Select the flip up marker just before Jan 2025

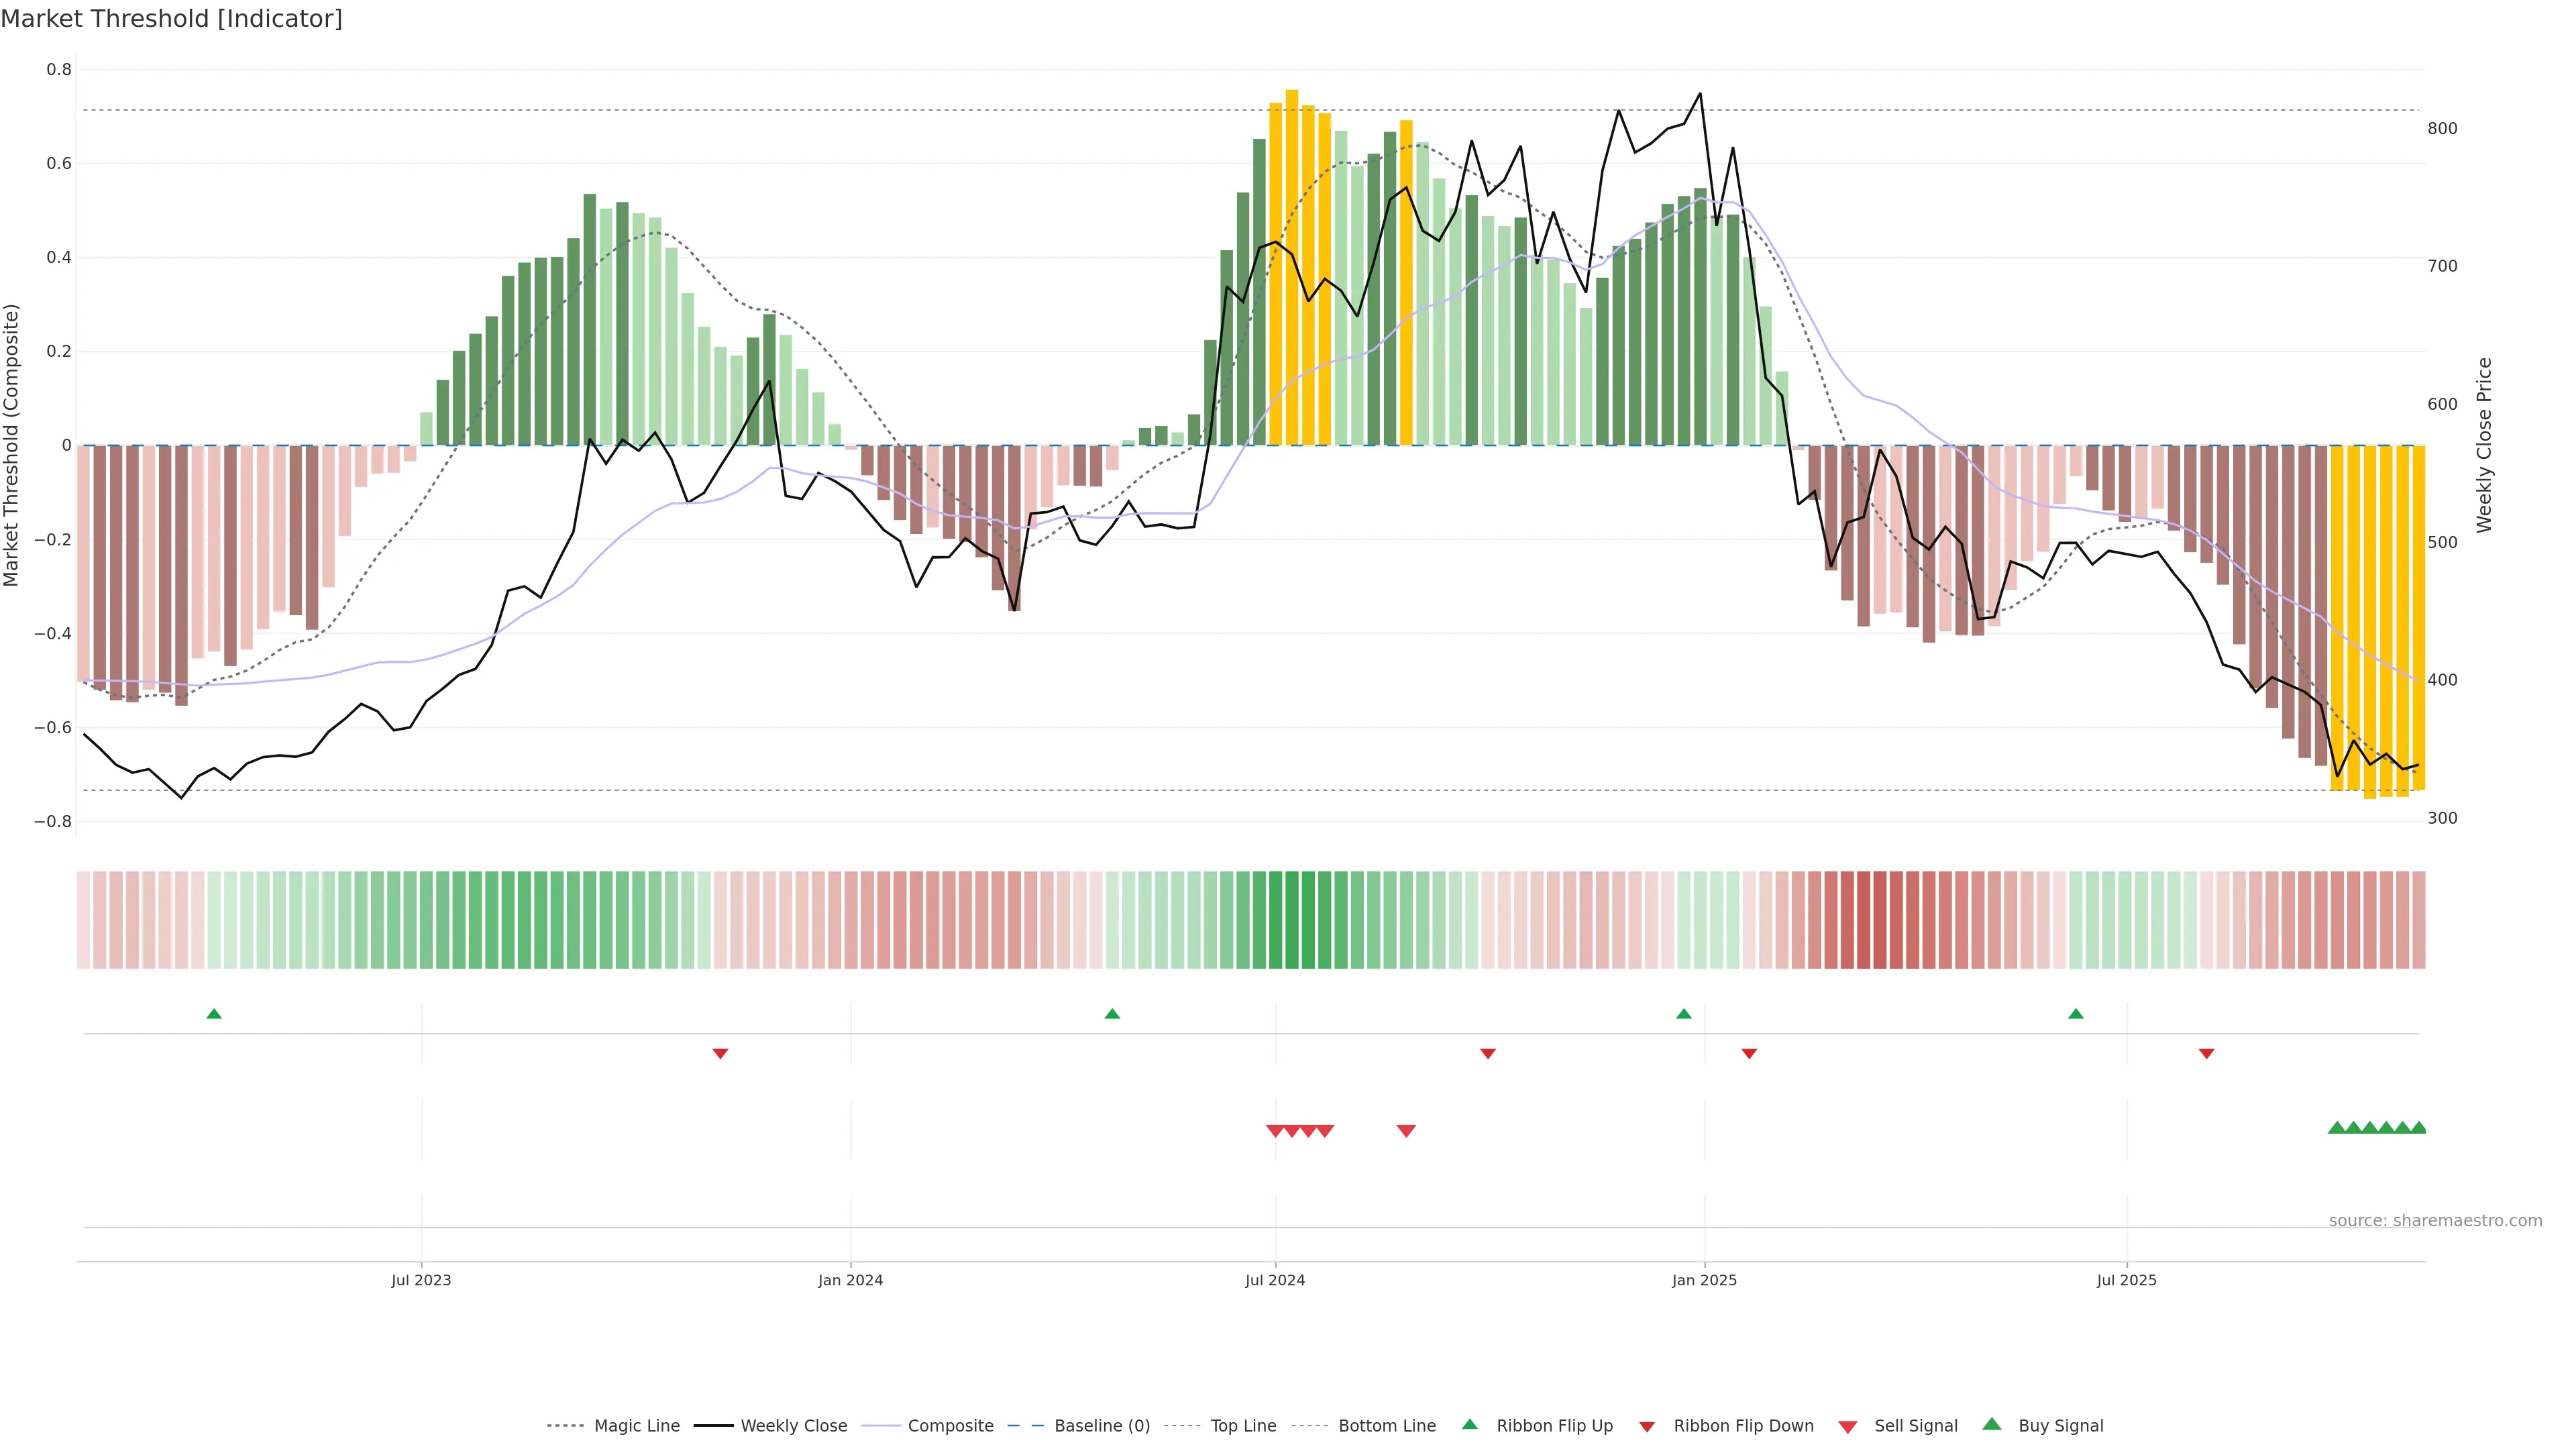point(1684,1014)
